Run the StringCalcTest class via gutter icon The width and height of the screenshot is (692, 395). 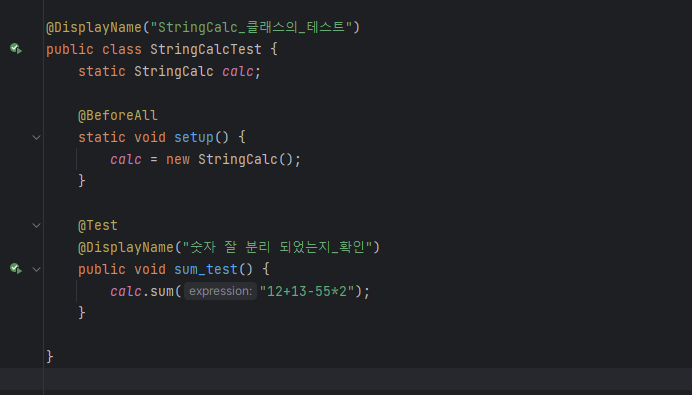pyautogui.click(x=16, y=49)
